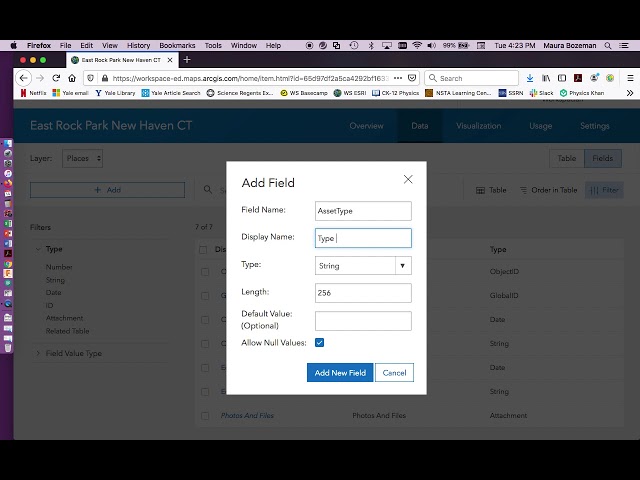Image resolution: width=640 pixels, height=480 pixels.
Task: Check the select-all header checkbox
Action: tap(203, 249)
